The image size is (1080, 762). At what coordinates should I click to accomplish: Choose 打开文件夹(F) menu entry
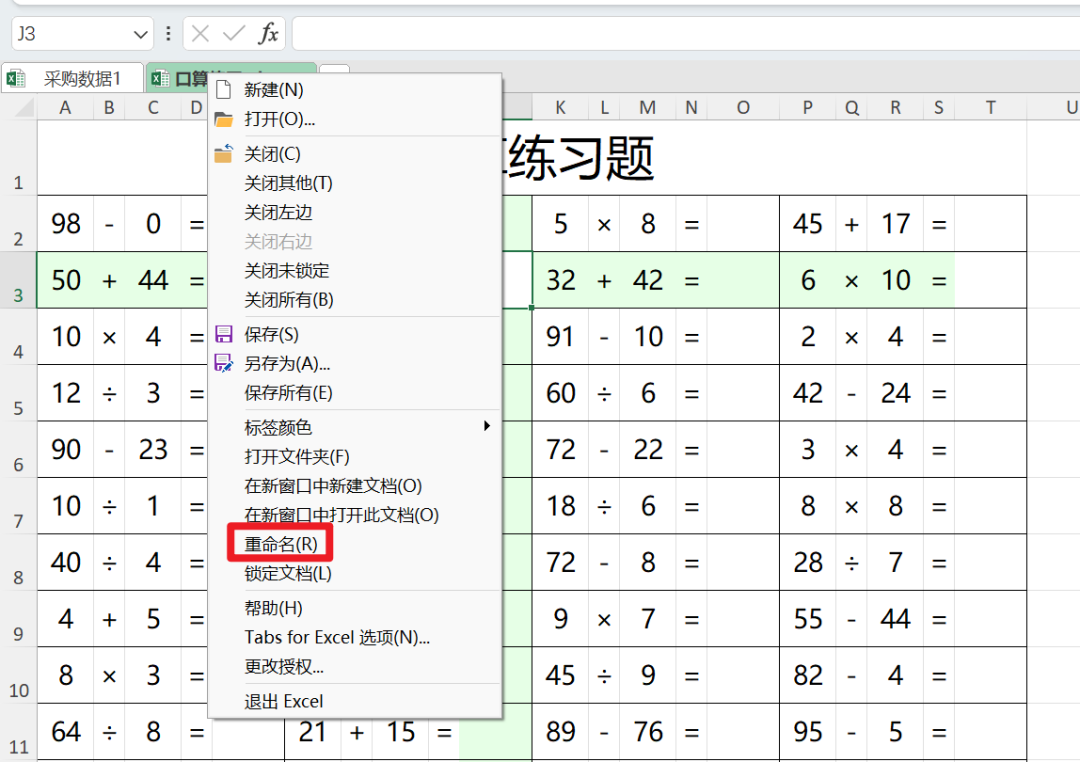point(355,456)
